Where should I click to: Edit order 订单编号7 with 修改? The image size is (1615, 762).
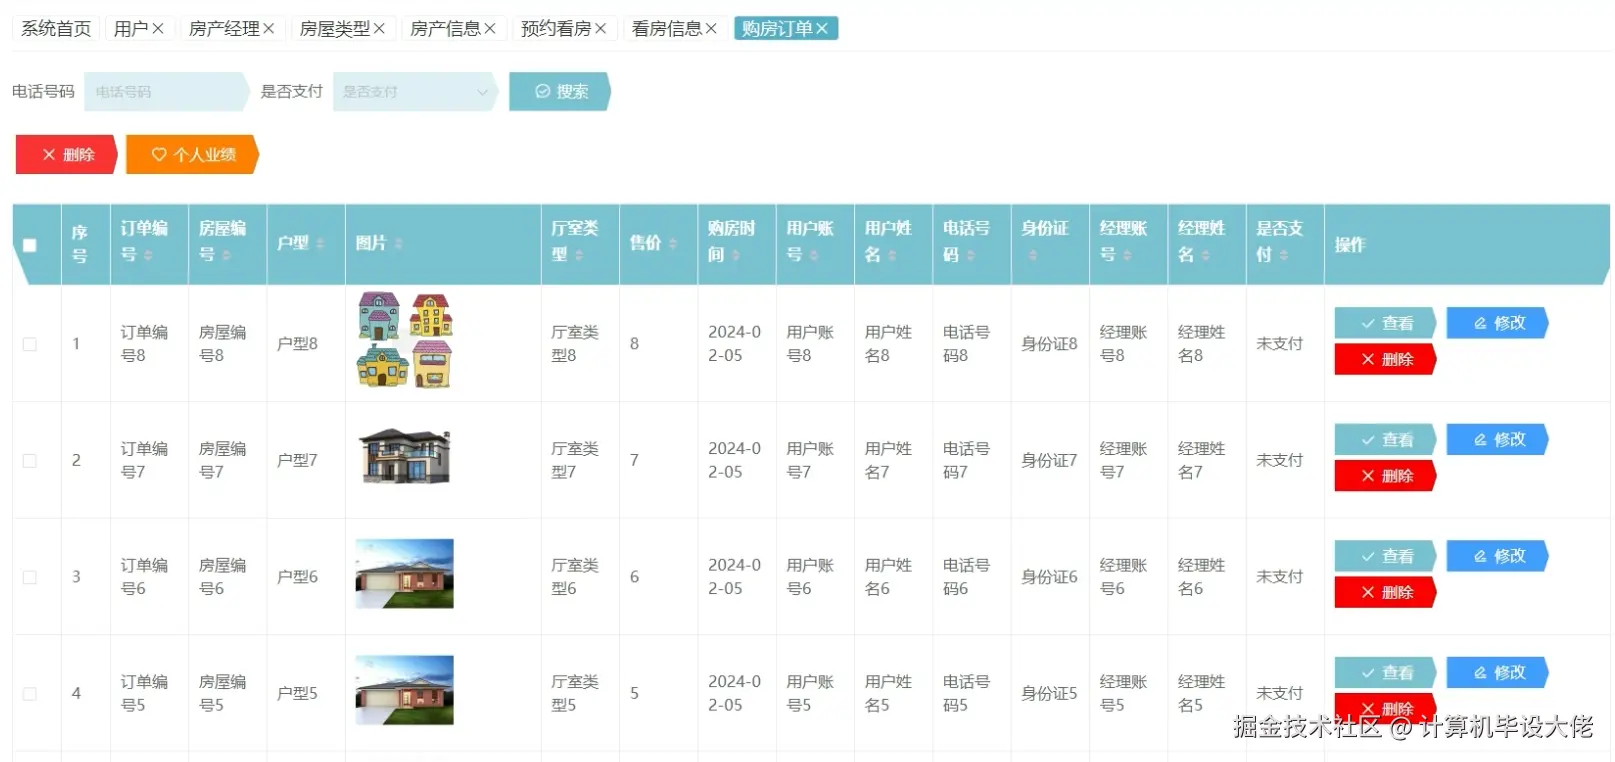pos(1497,439)
